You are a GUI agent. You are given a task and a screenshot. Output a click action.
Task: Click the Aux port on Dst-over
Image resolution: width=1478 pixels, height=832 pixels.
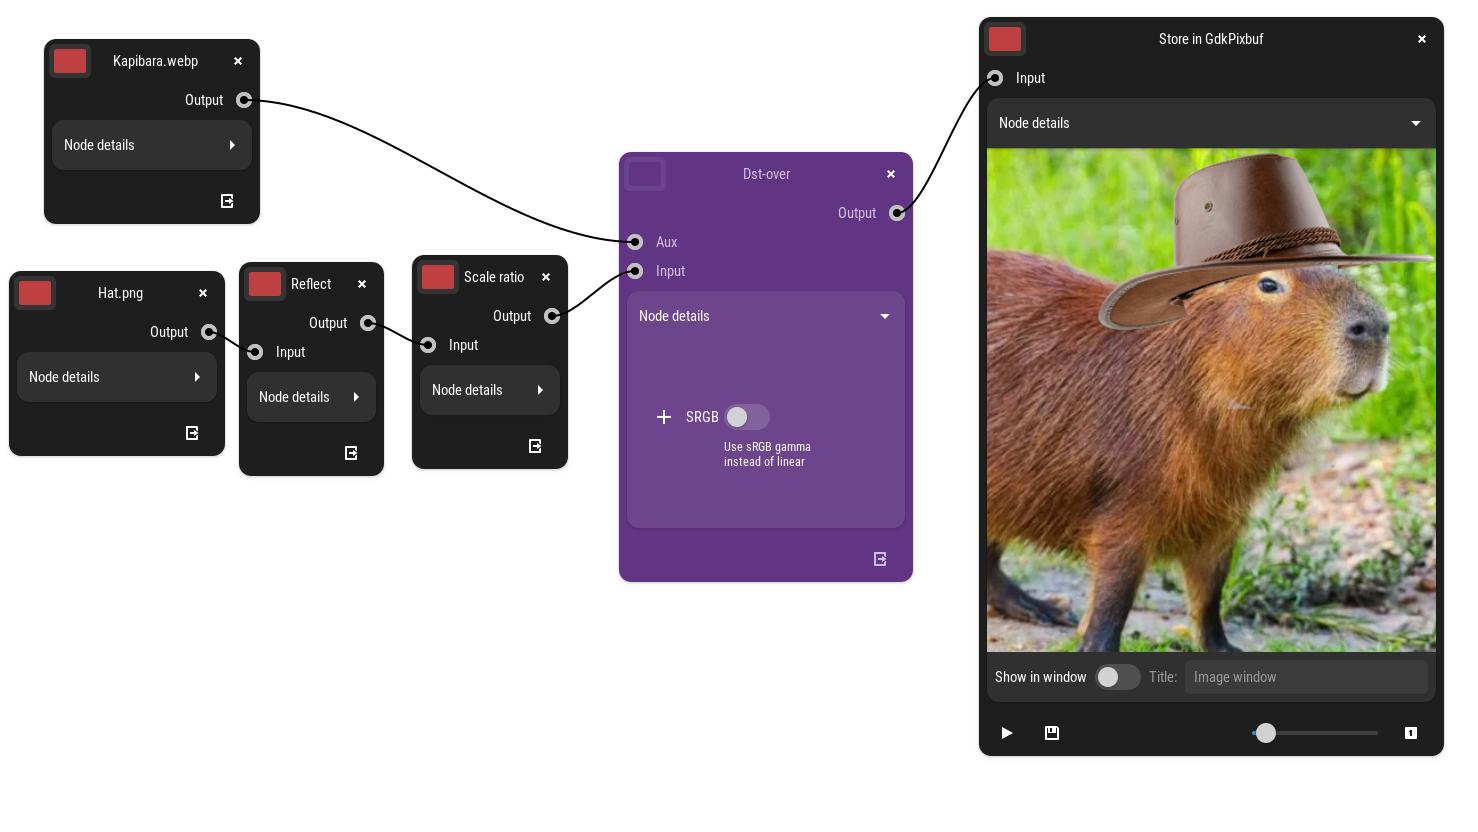click(635, 242)
